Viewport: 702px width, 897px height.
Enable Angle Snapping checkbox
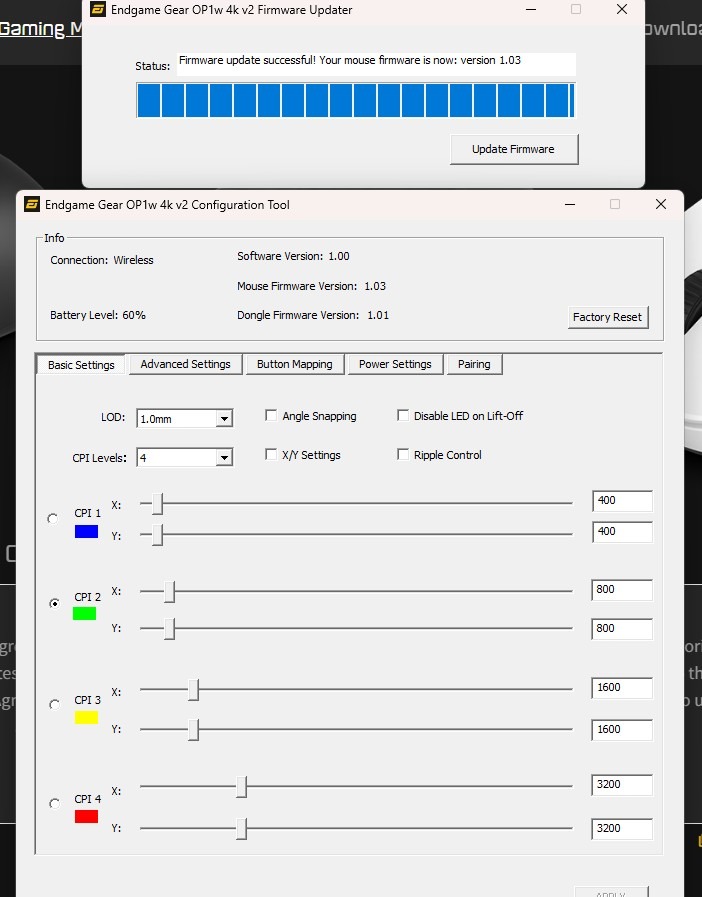click(271, 415)
